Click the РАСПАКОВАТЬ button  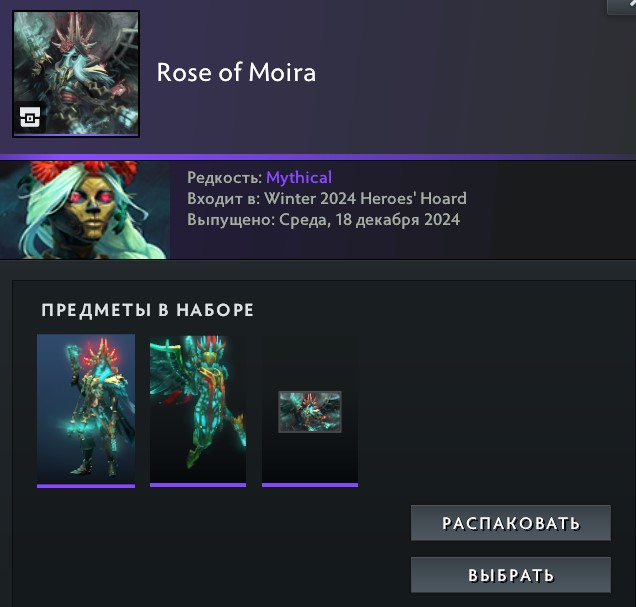(511, 523)
